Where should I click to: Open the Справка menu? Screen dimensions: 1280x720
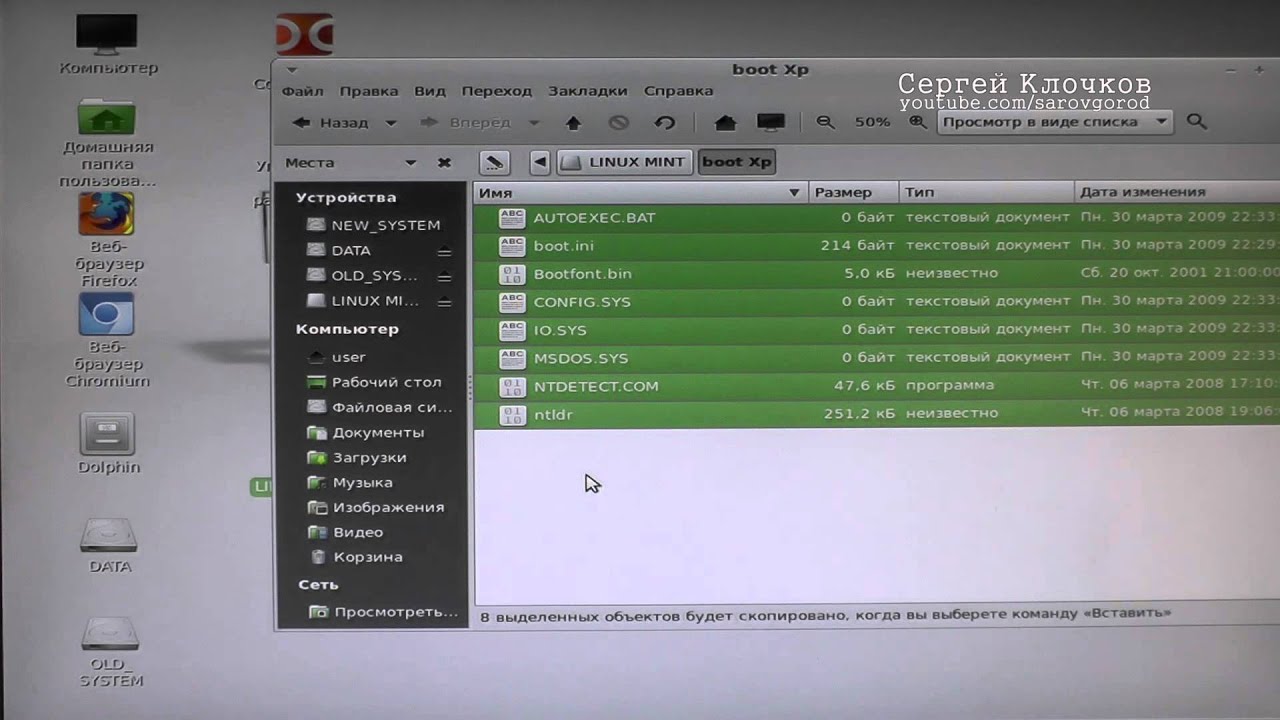coord(678,91)
